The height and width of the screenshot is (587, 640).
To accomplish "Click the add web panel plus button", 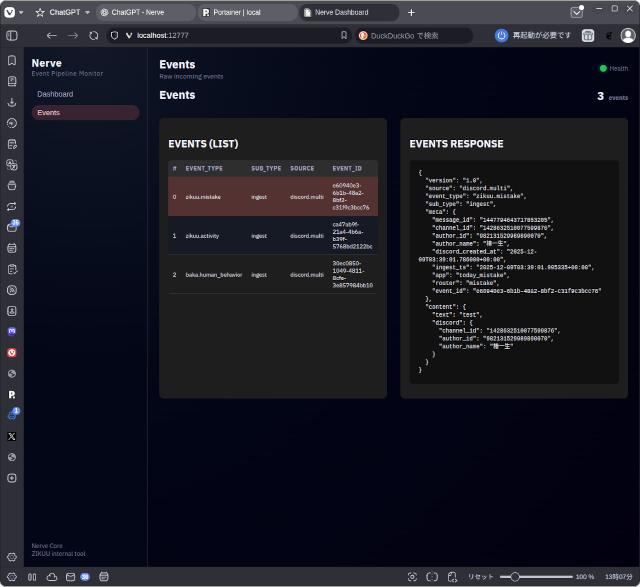I will pos(12,478).
